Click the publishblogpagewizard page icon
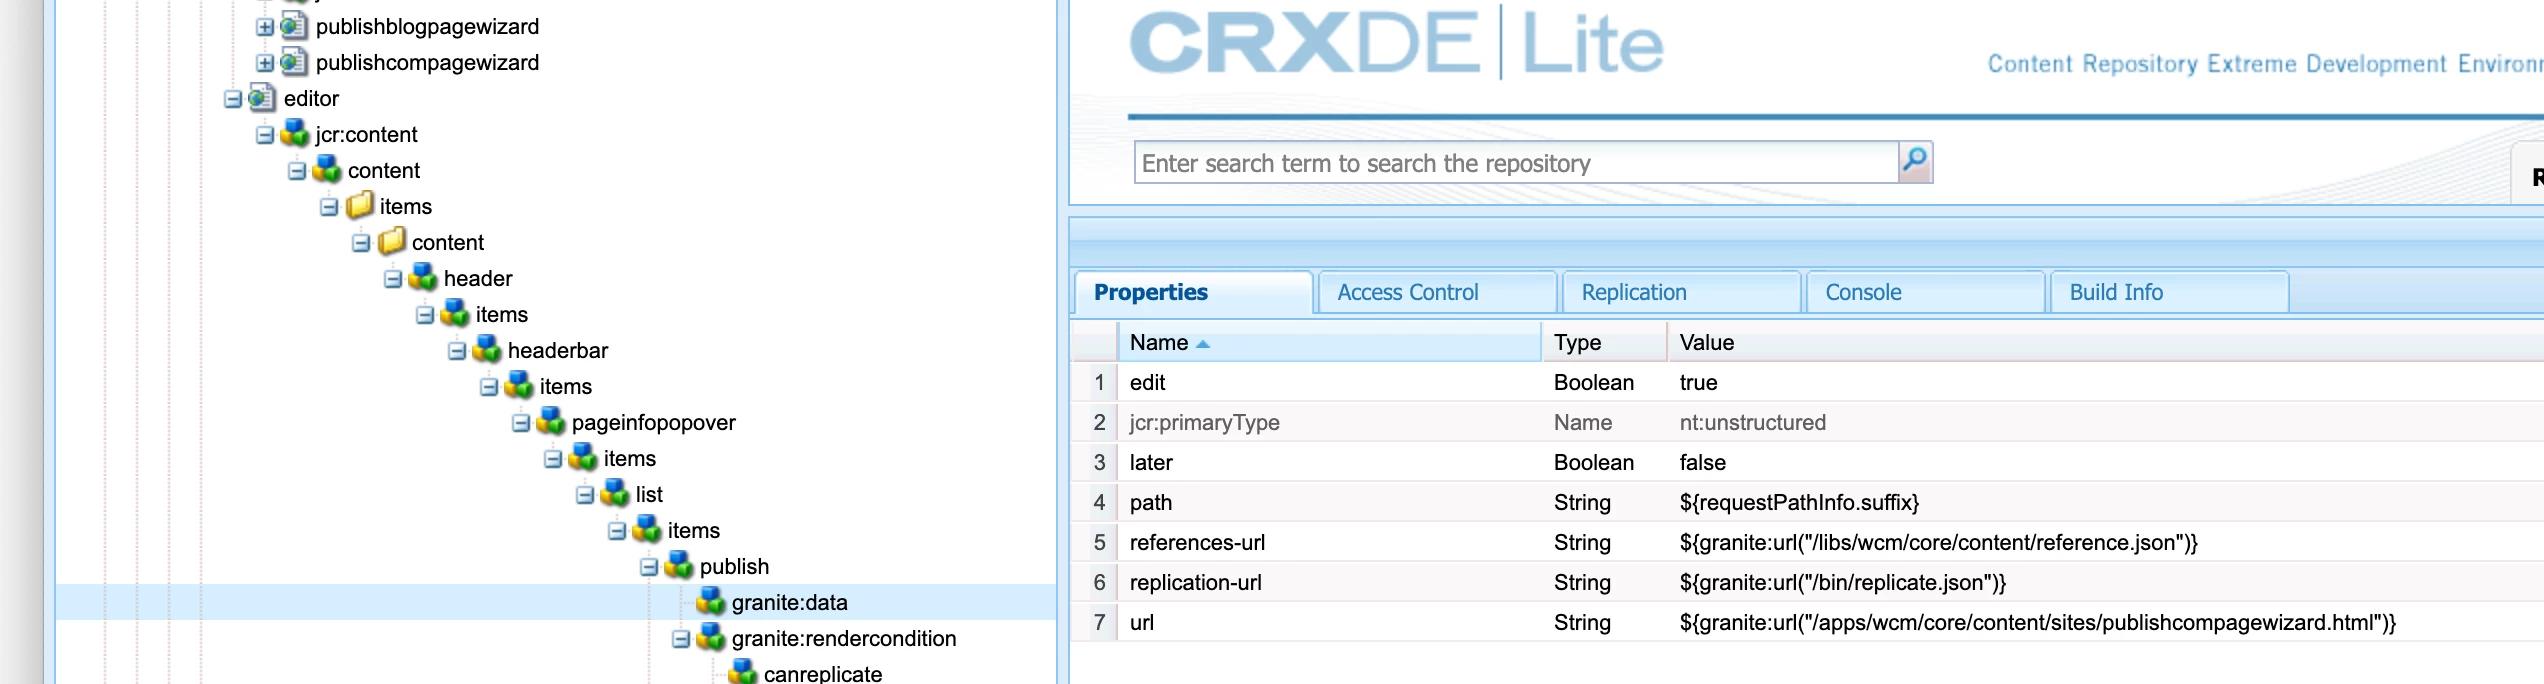Image resolution: width=2544 pixels, height=684 pixels. click(x=293, y=26)
